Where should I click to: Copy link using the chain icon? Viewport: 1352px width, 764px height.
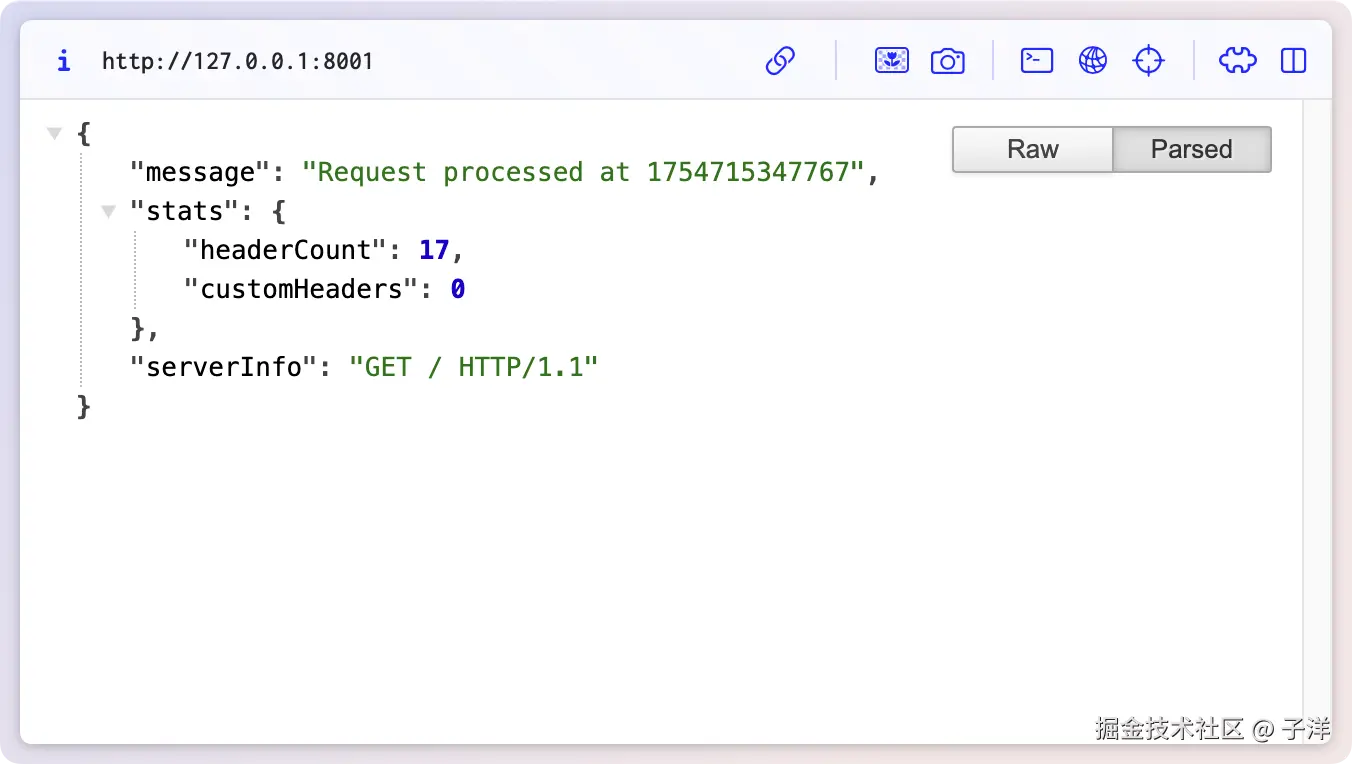point(780,61)
